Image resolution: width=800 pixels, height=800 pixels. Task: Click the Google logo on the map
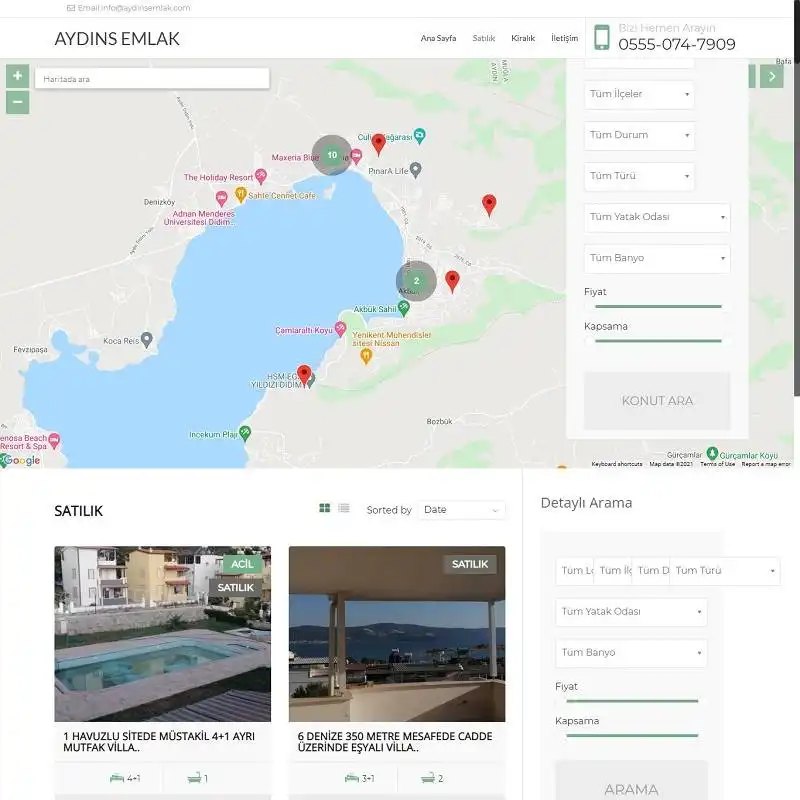point(22,461)
